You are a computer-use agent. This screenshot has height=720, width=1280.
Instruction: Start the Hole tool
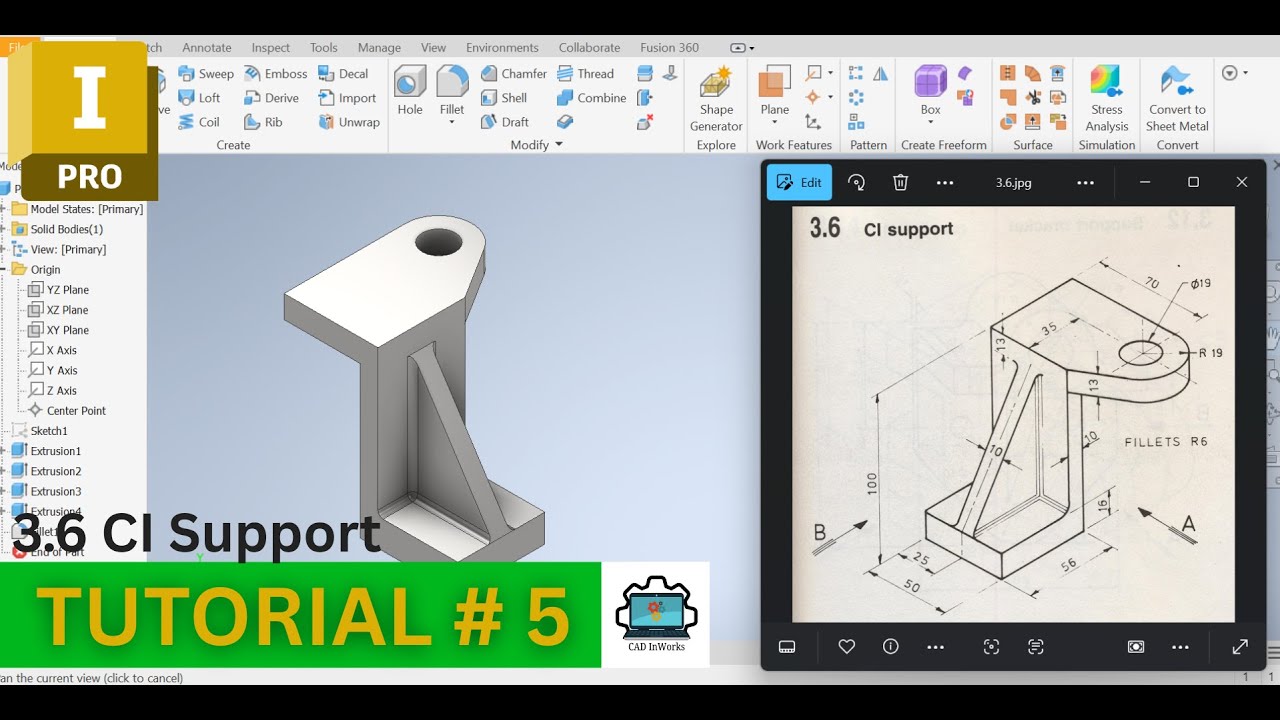(x=410, y=91)
